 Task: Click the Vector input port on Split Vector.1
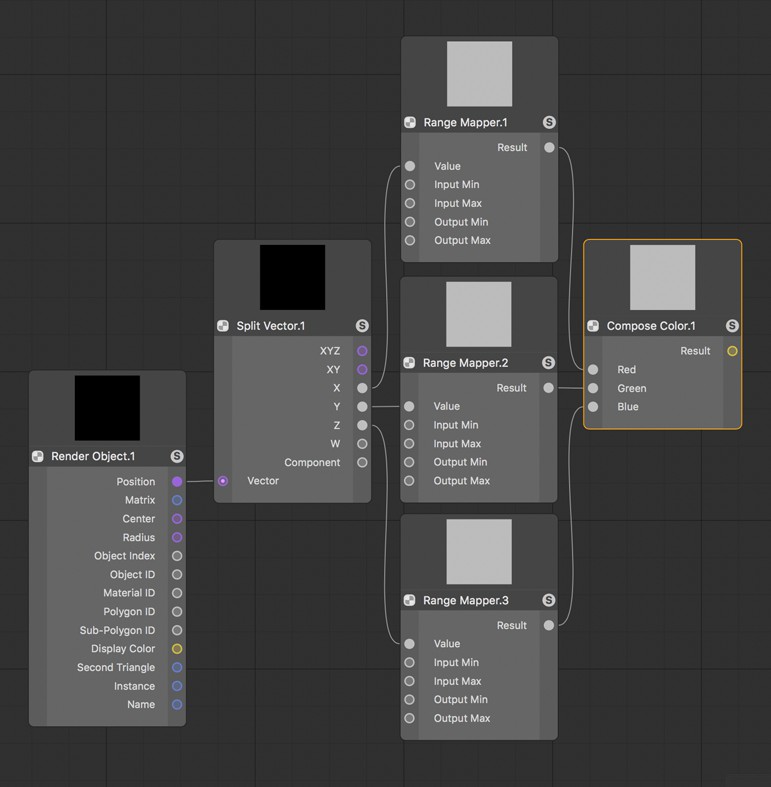[x=223, y=481]
